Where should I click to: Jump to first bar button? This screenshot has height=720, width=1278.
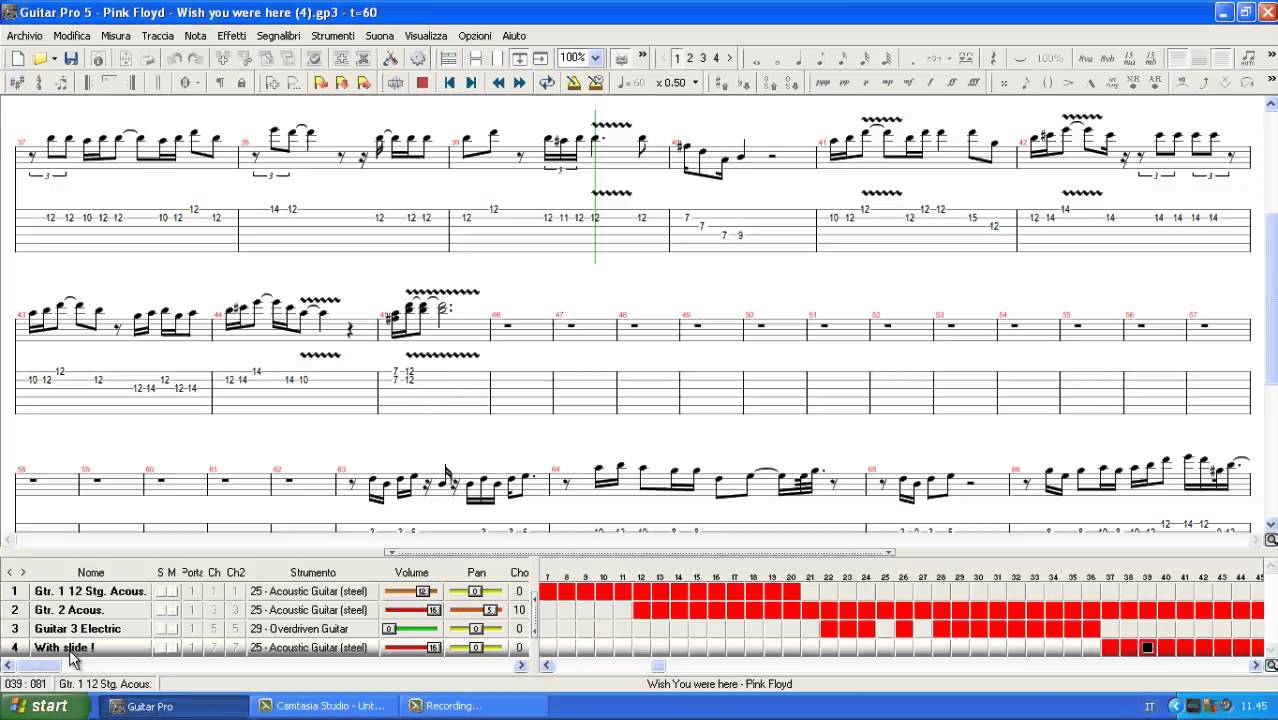pyautogui.click(x=449, y=83)
